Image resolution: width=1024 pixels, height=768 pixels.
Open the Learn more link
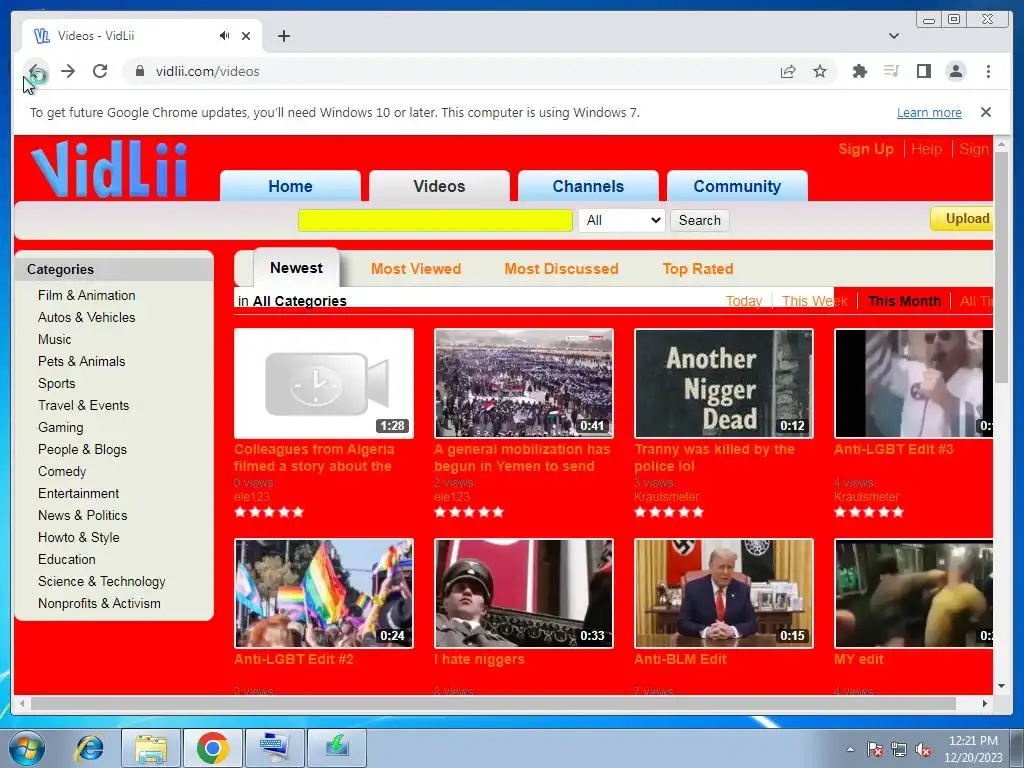click(x=929, y=112)
